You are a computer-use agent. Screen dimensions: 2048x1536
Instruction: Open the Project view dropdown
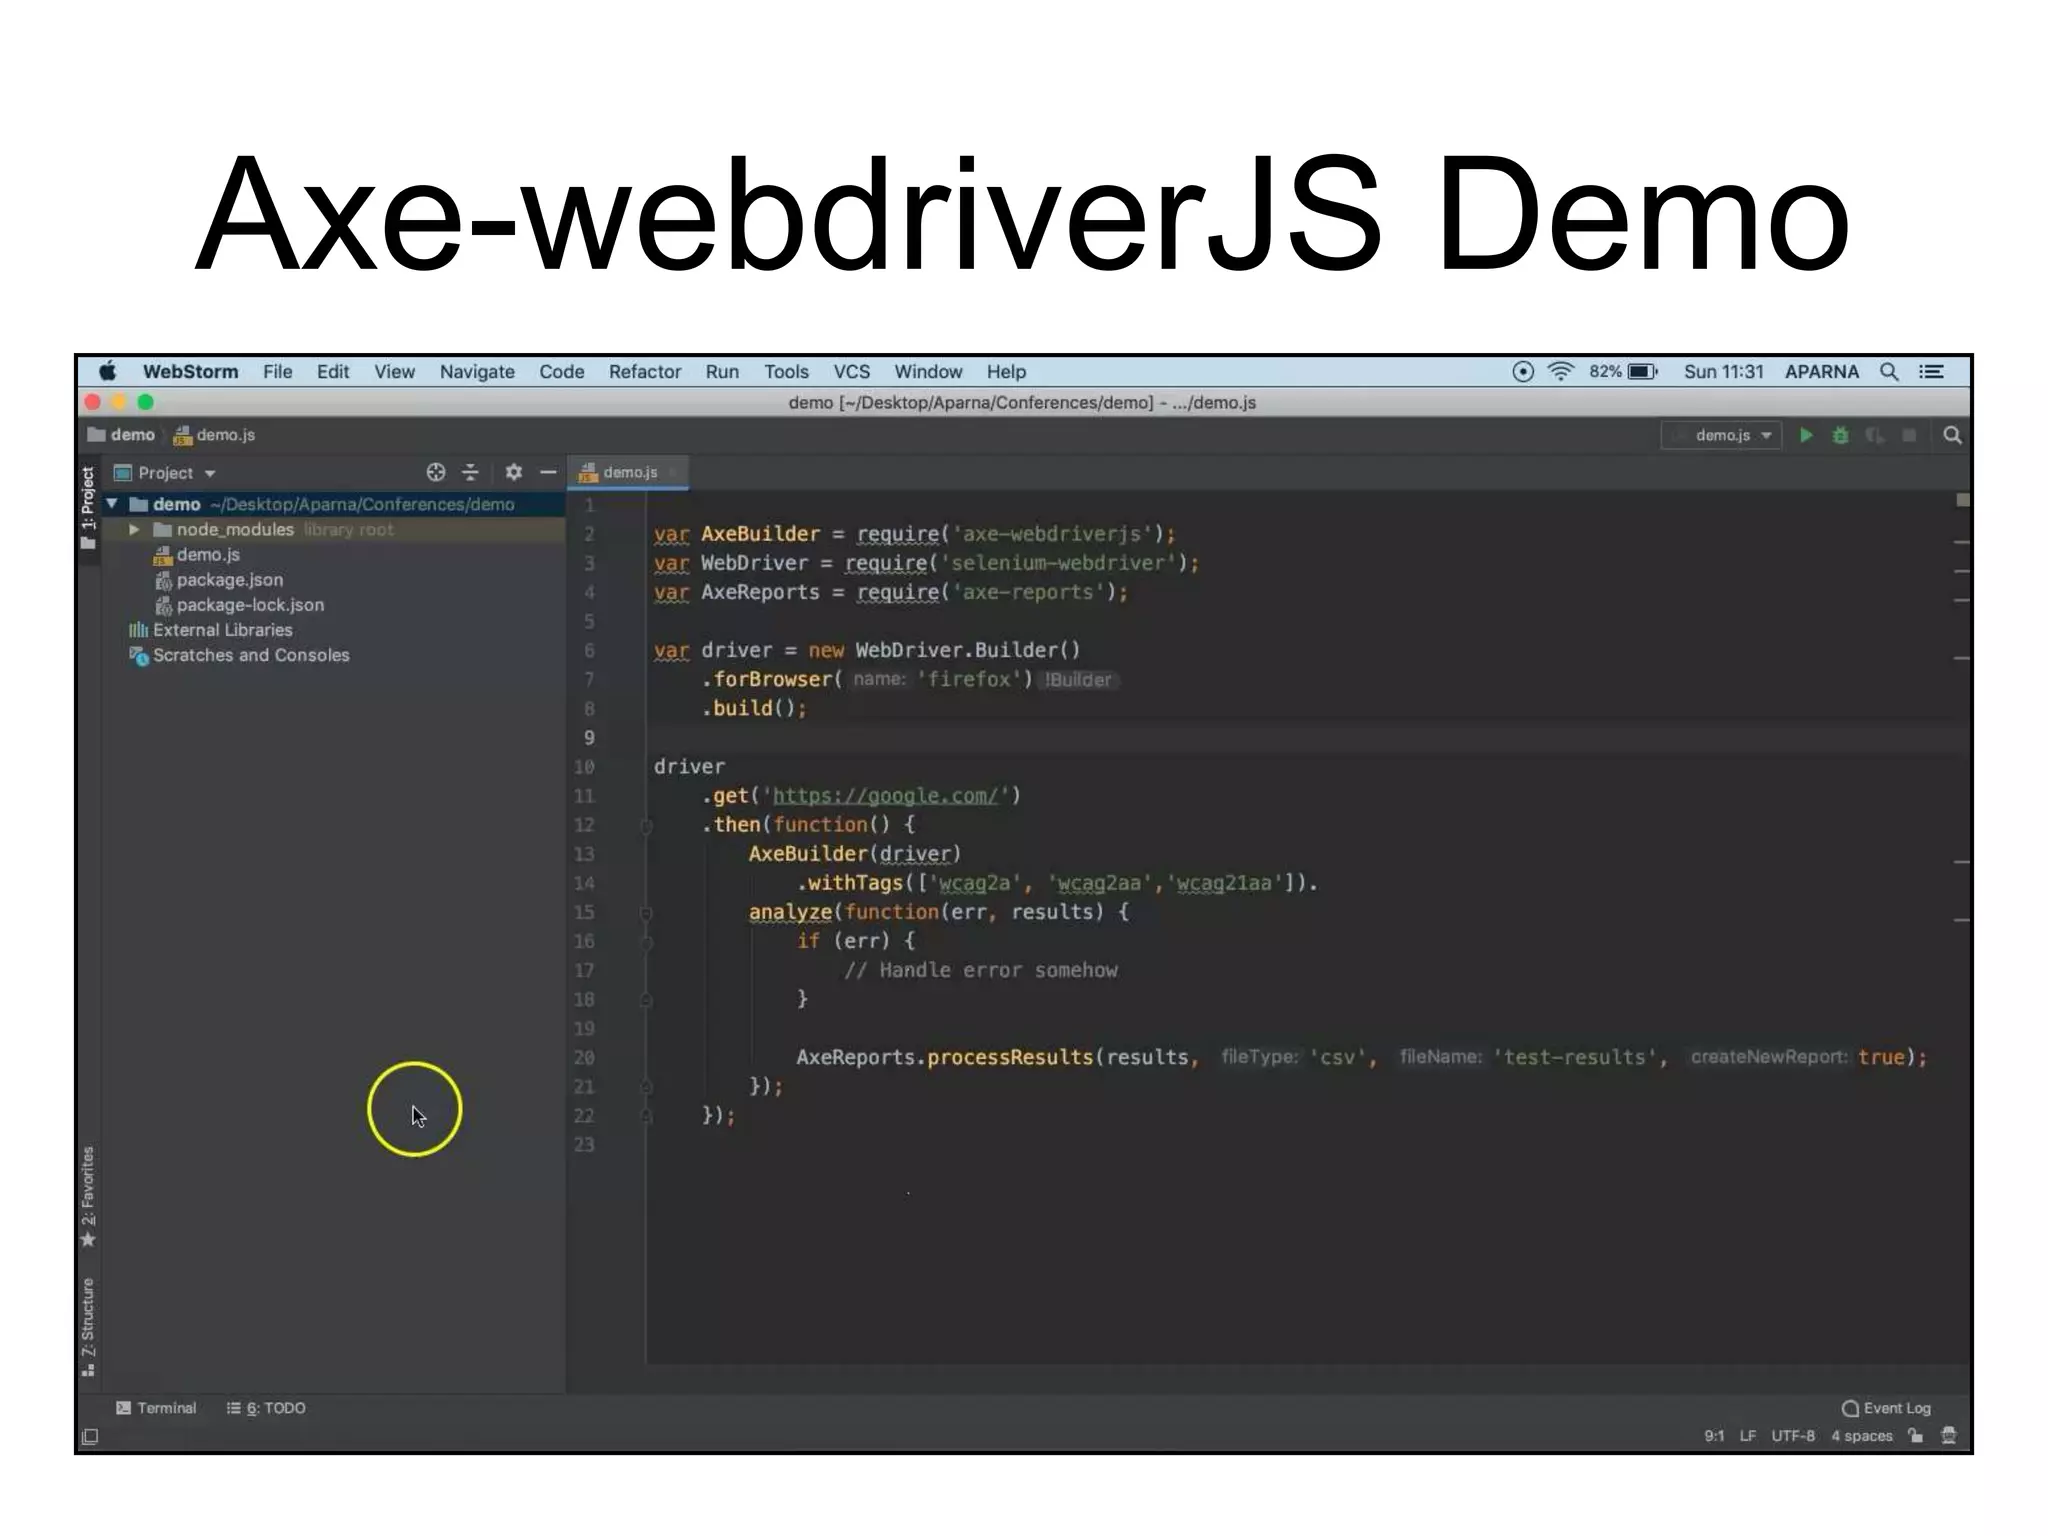point(165,473)
